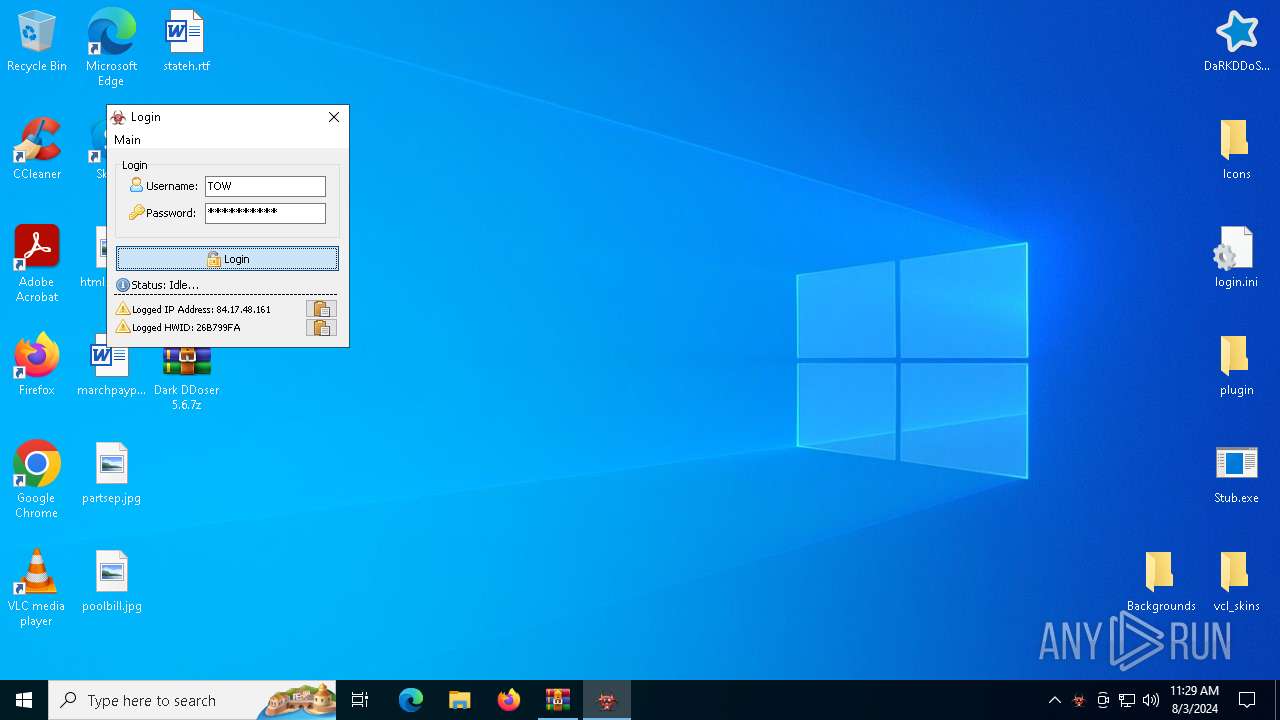Image resolution: width=1280 pixels, height=720 pixels.
Task: Open plugin folder on desktop
Action: click(x=1236, y=365)
